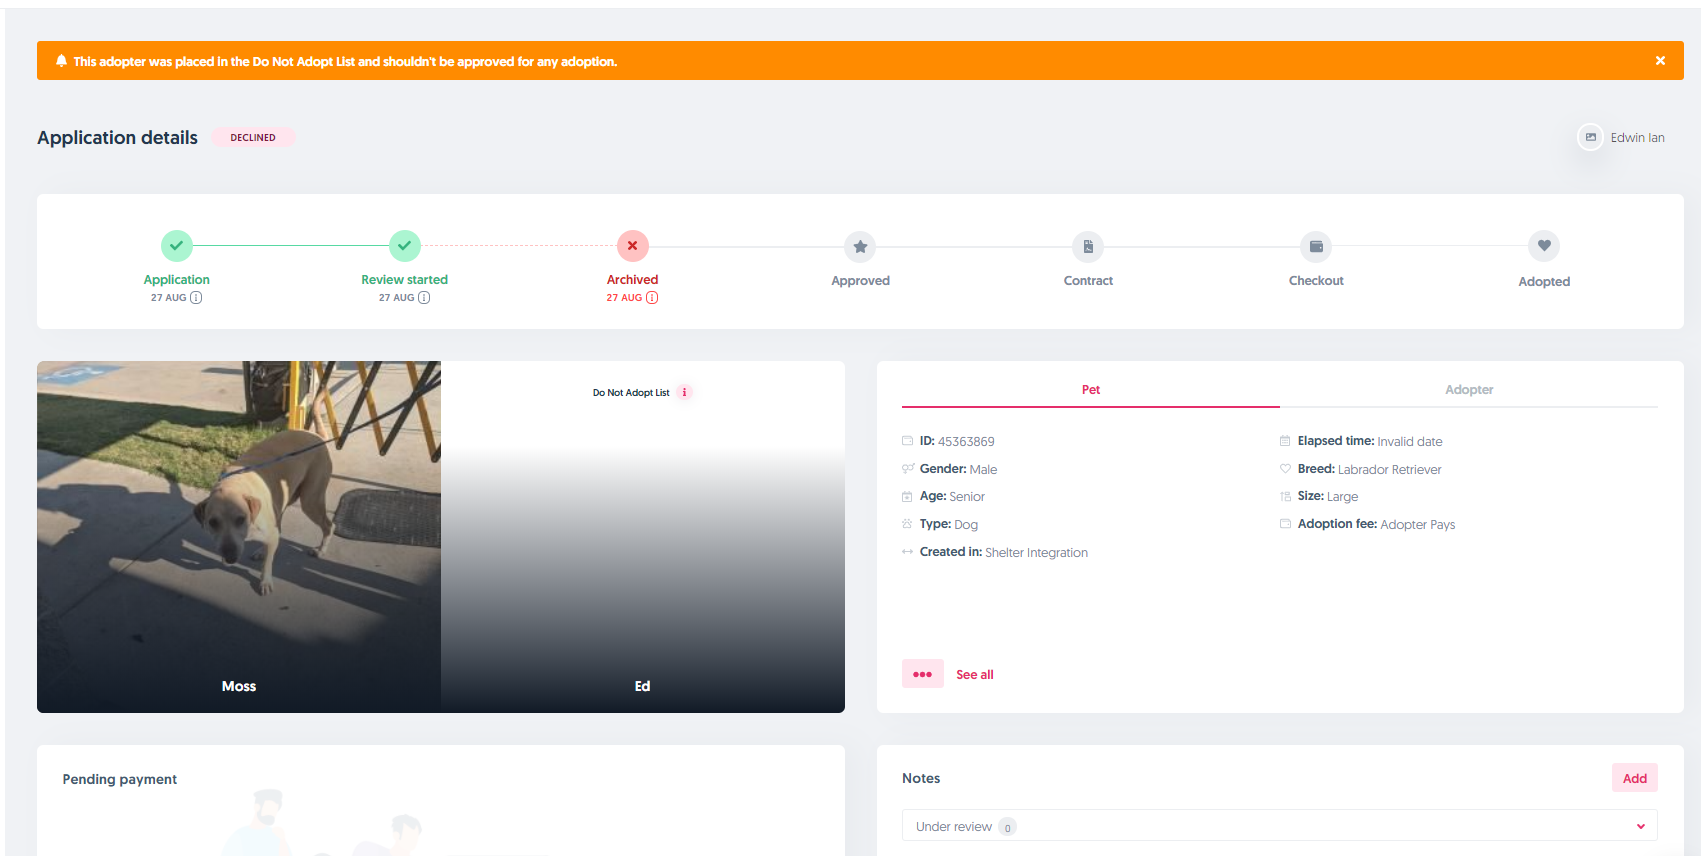The image size is (1701, 856).
Task: Click the red Archived step icon
Action: (632, 245)
